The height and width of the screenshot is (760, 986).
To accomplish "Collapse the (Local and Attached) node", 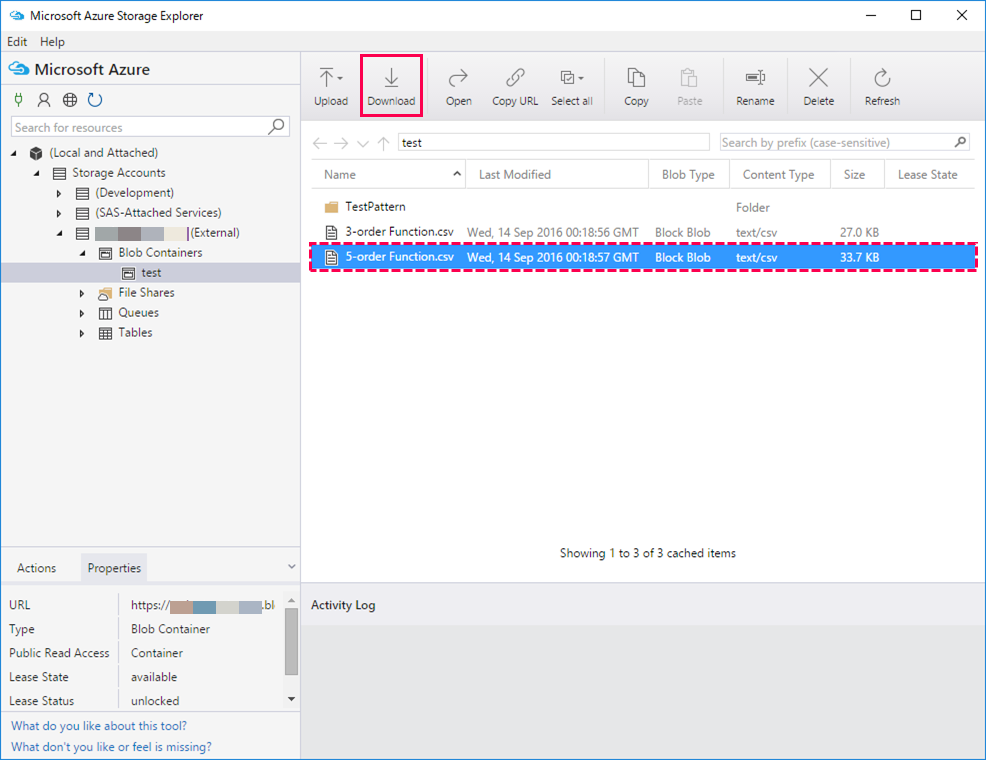I will pos(14,153).
